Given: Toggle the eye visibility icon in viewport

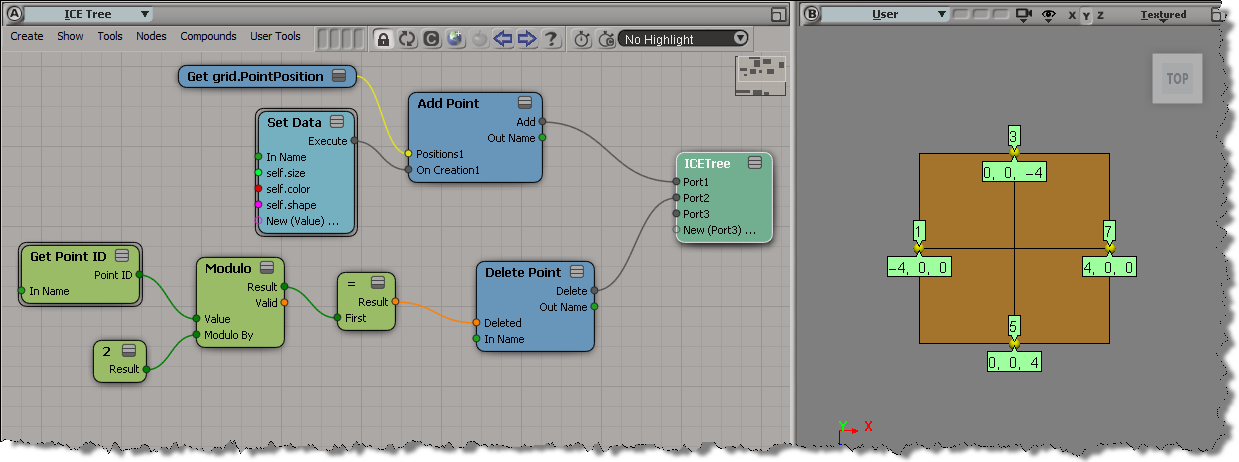Looking at the screenshot, I should click(1049, 15).
